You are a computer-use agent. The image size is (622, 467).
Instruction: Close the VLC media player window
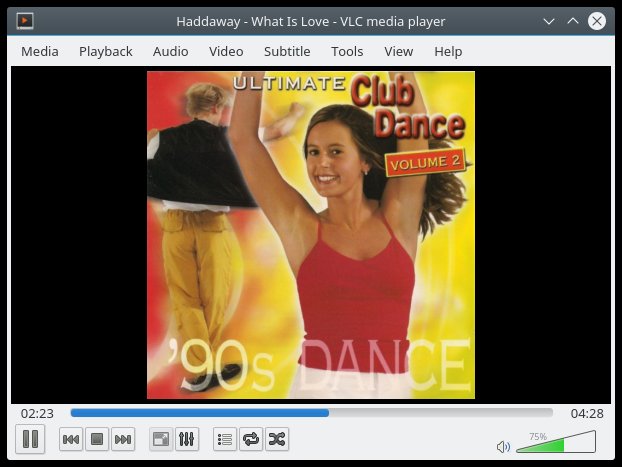click(x=597, y=21)
